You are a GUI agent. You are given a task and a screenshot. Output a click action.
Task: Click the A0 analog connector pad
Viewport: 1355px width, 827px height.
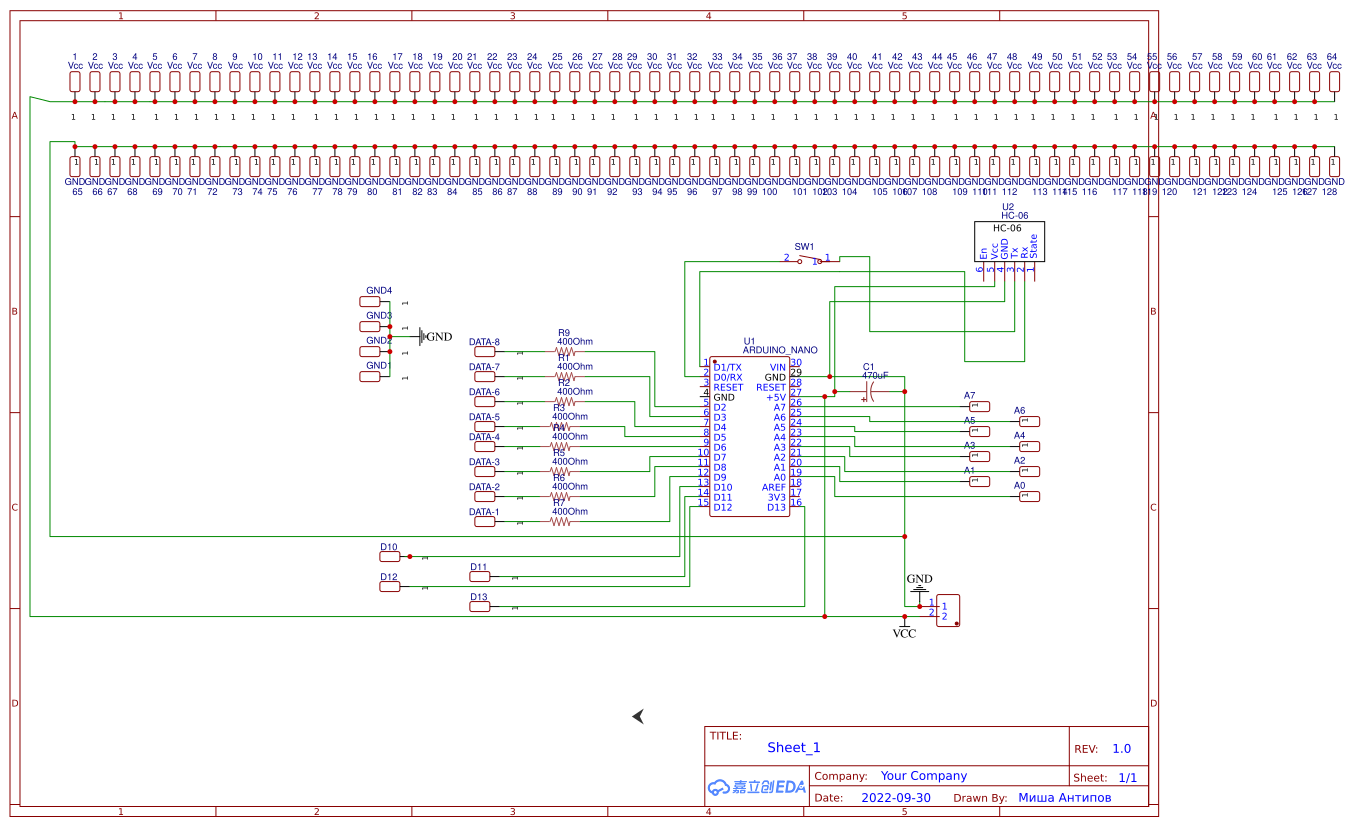click(x=1029, y=496)
